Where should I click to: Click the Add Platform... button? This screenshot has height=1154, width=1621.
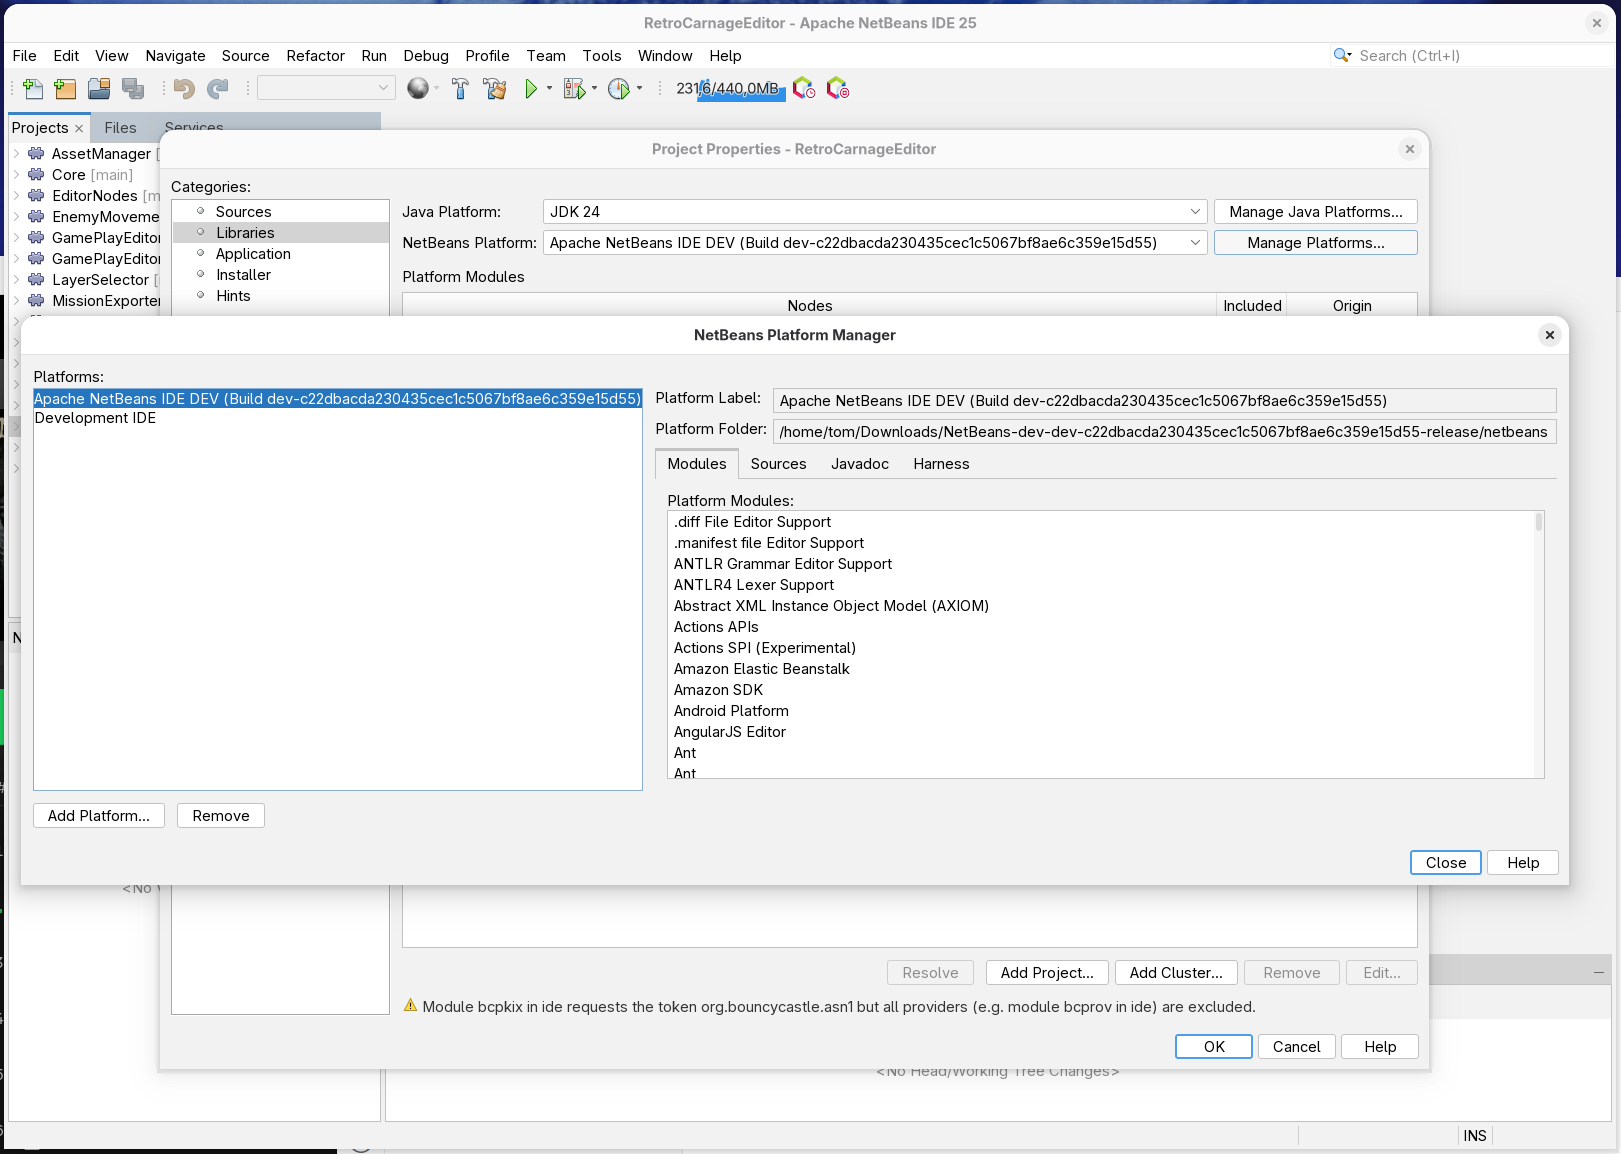(99, 816)
